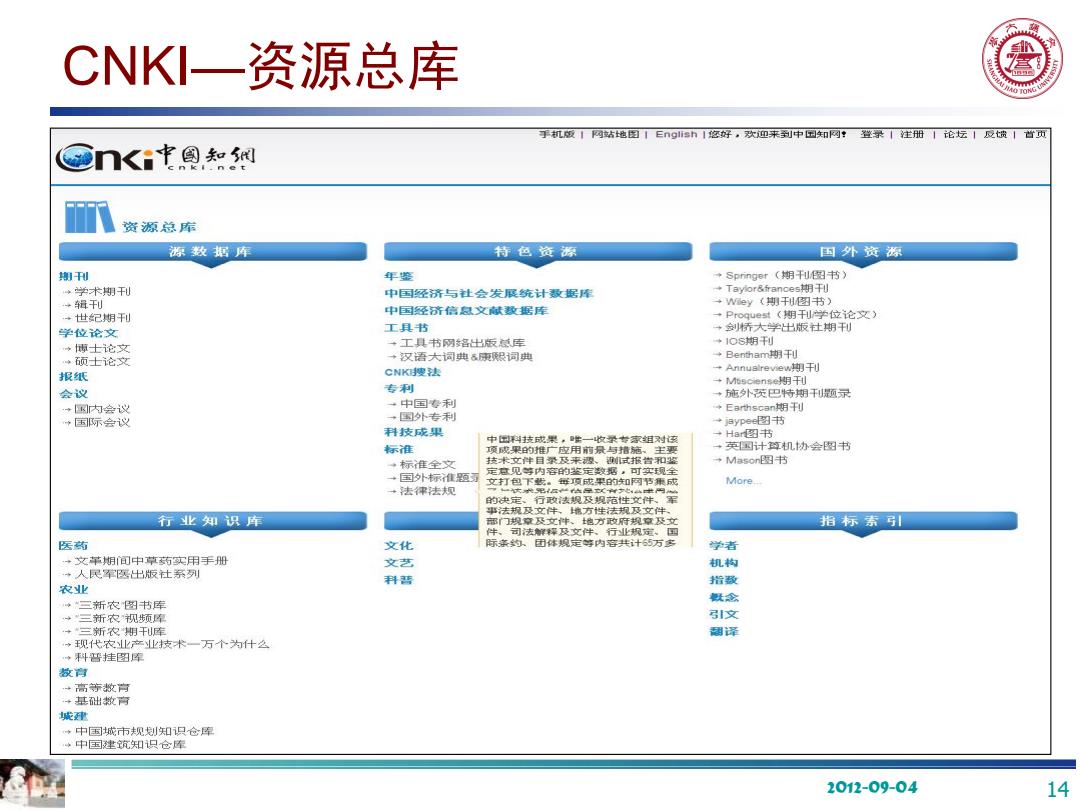Open 中国经济与社会发展统计数据库
This screenshot has height=810, width=1080.
(489, 293)
